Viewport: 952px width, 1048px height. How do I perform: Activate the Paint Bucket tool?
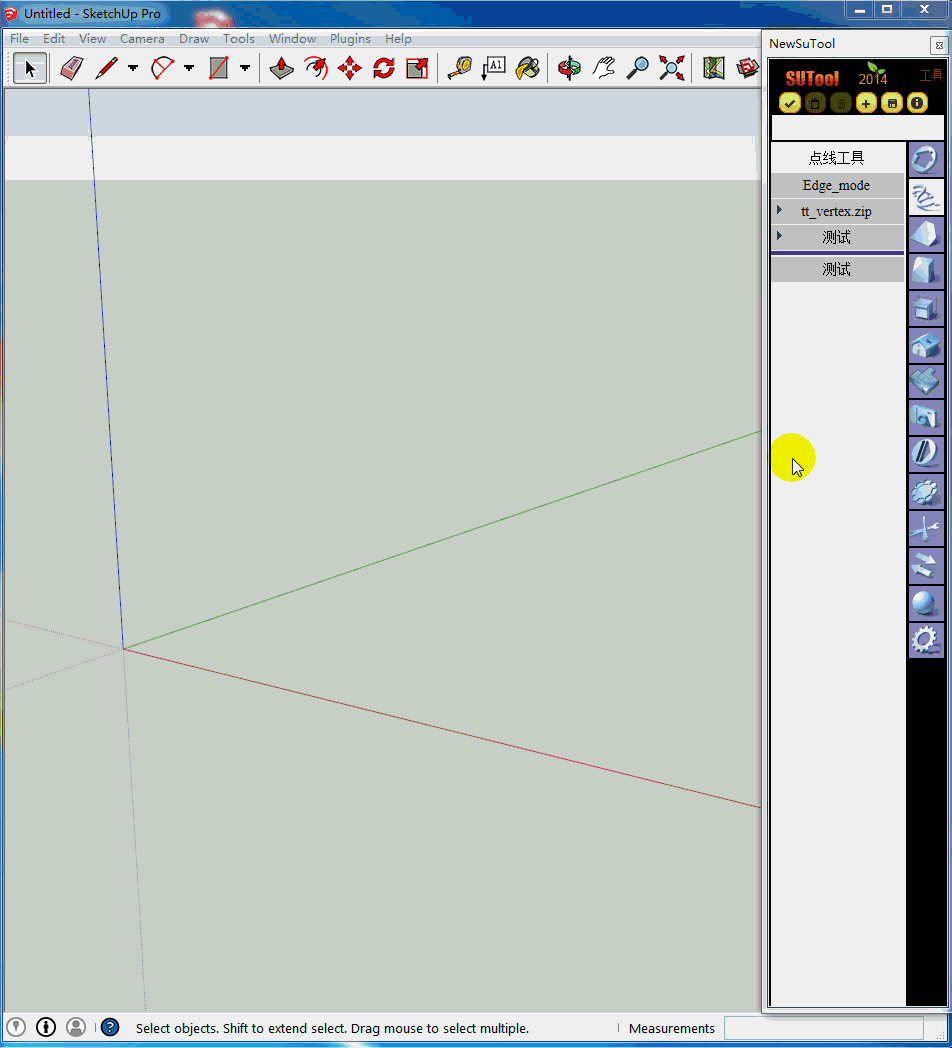point(527,68)
